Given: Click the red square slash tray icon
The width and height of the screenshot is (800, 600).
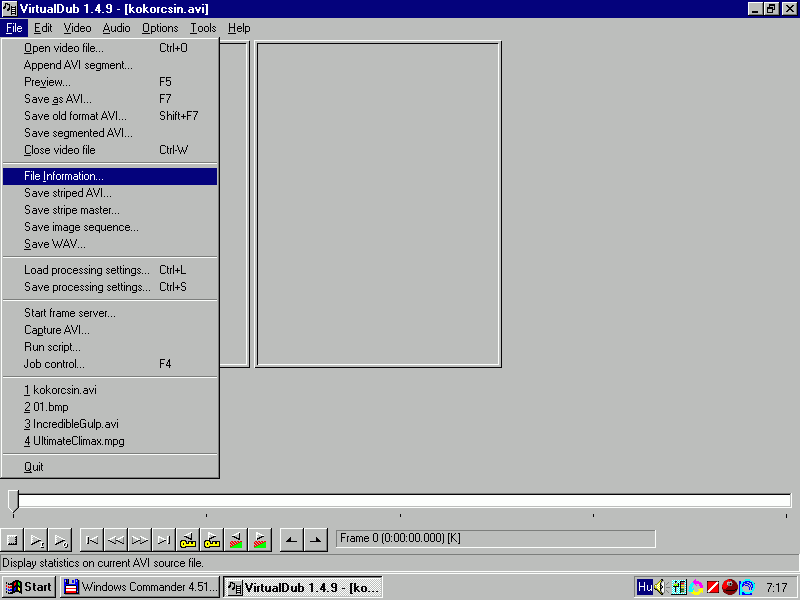Looking at the screenshot, I should click(713, 587).
